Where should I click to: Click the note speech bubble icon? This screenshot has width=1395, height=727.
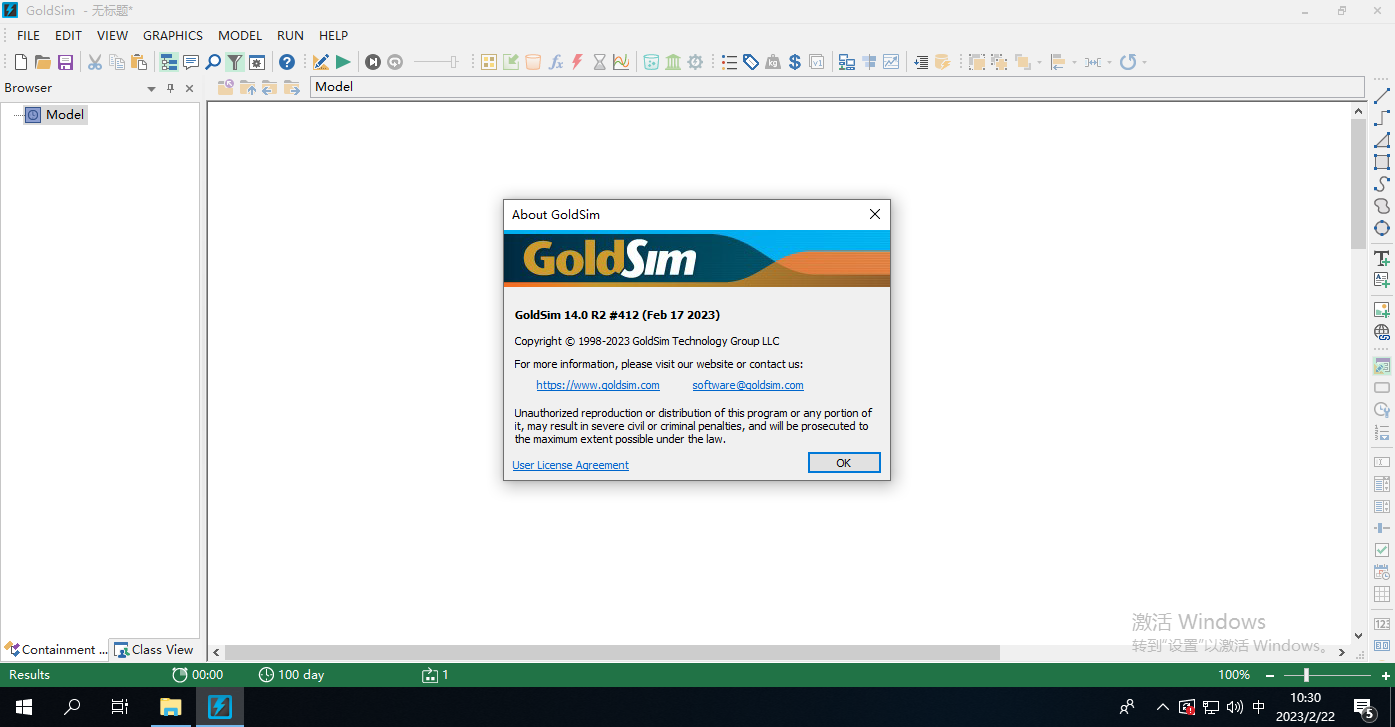point(191,62)
